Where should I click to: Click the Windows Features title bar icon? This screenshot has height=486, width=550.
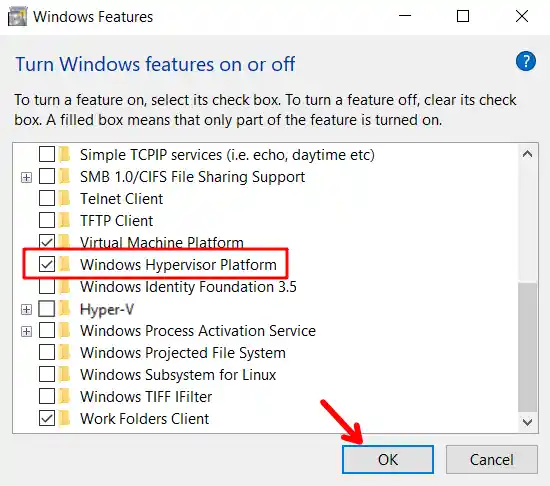17,16
